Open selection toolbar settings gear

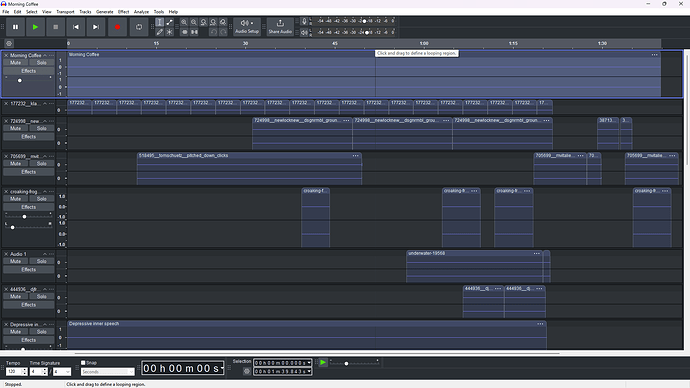tap(246, 371)
